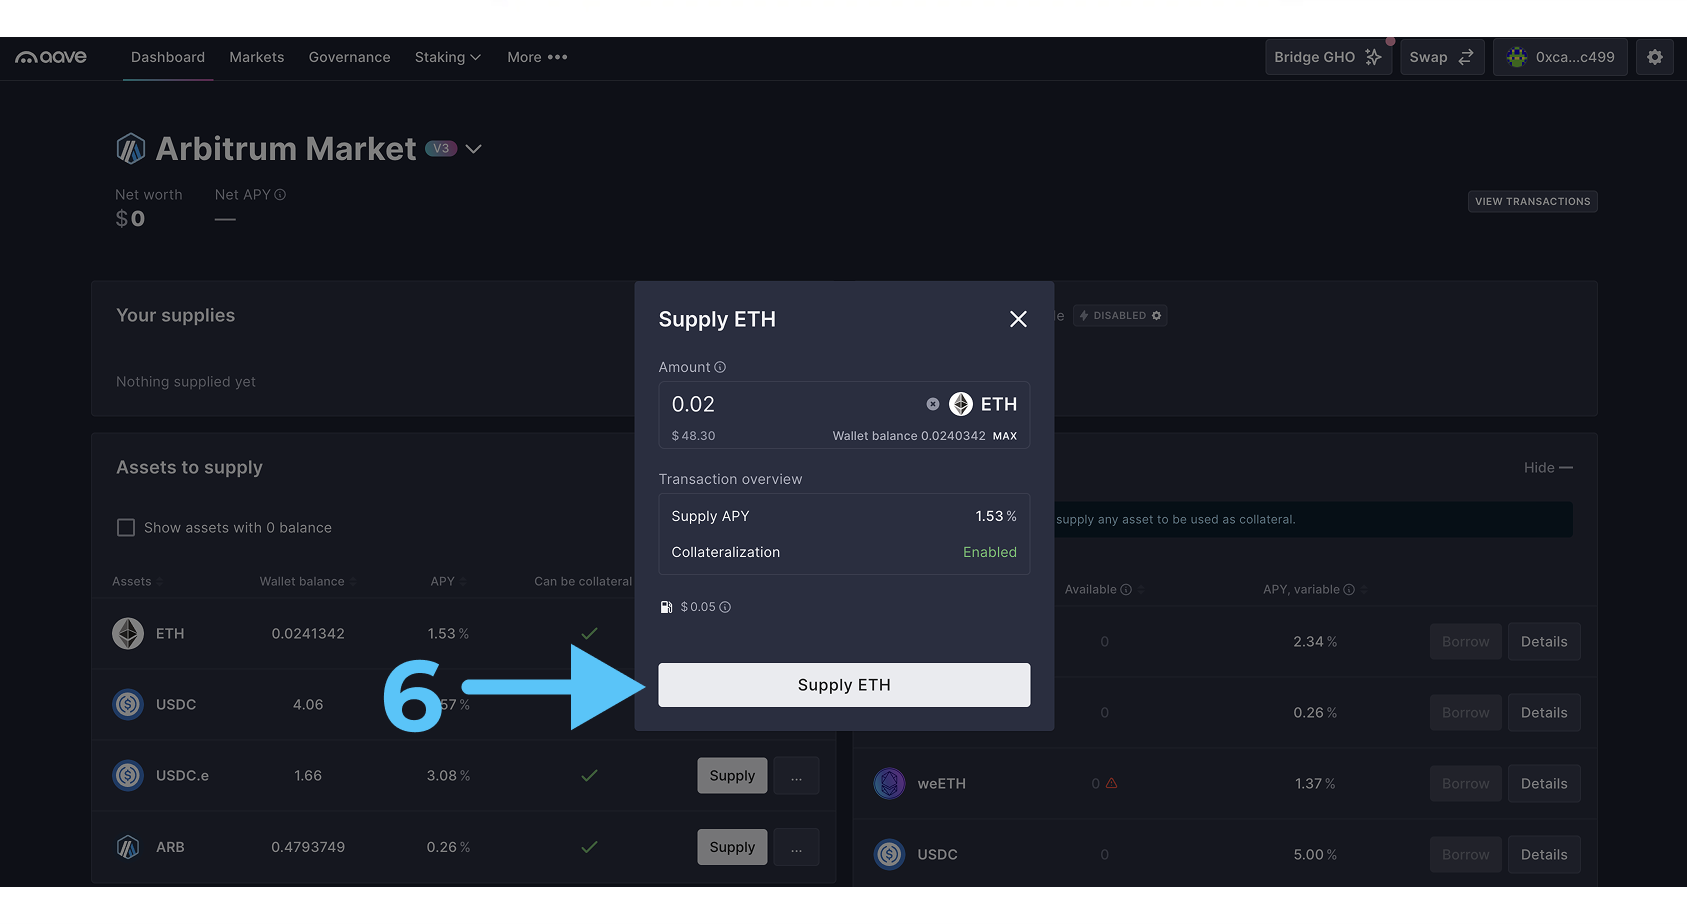Click View Transactions button
This screenshot has width=1687, height=924.
pos(1532,202)
